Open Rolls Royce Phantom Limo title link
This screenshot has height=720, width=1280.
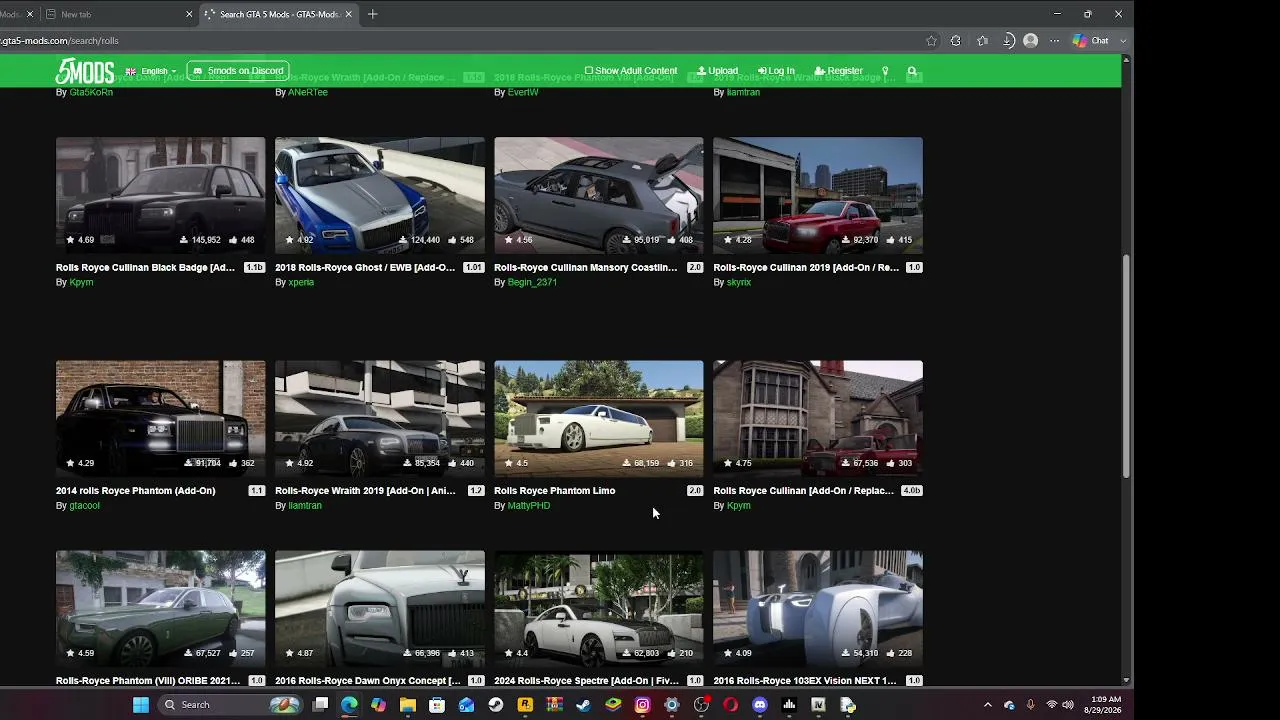click(x=555, y=491)
